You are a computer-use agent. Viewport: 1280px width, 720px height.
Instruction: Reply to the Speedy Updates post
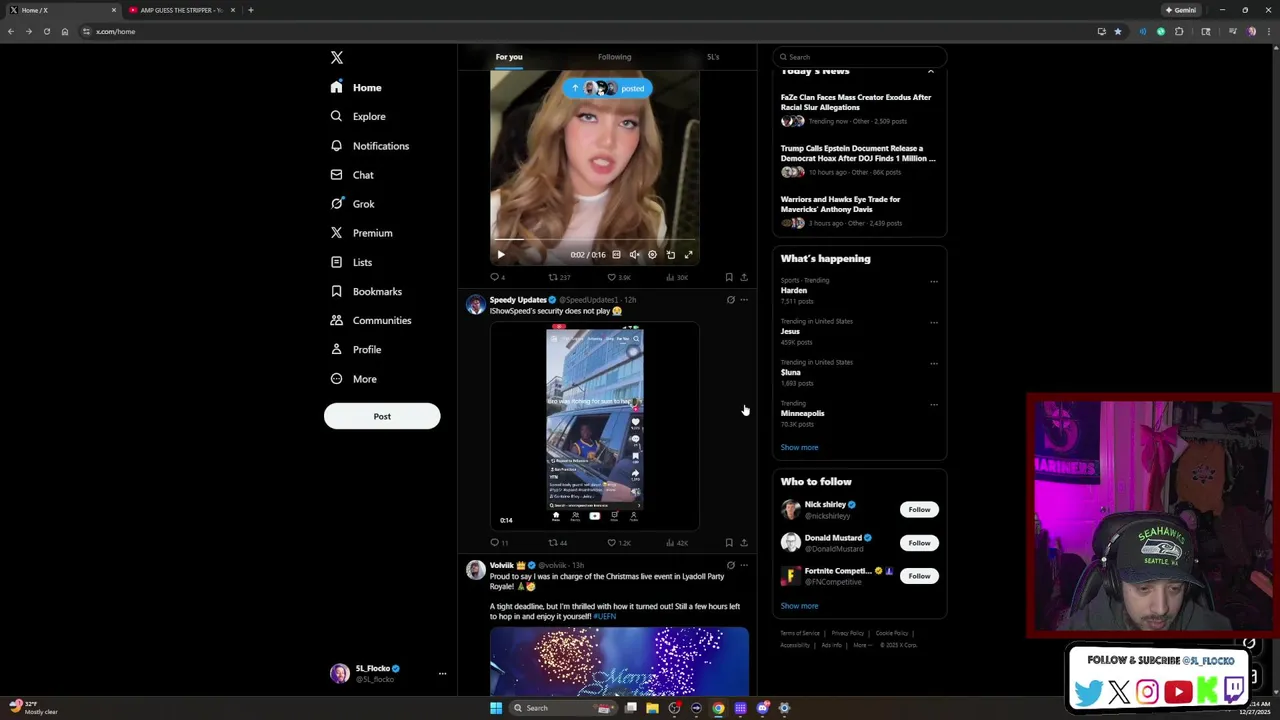[x=498, y=543]
